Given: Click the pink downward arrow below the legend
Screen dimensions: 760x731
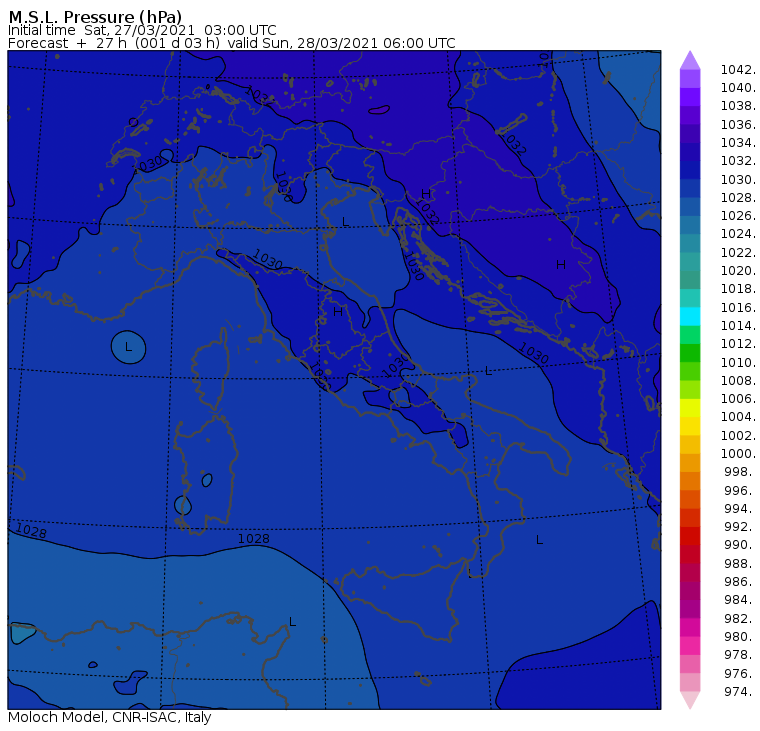Looking at the screenshot, I should 690,700.
